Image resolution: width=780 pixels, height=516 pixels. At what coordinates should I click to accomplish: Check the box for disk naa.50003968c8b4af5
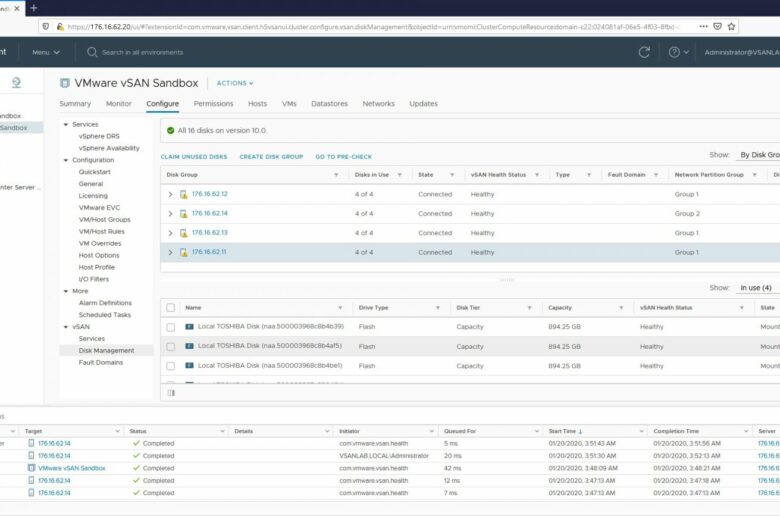[171, 346]
